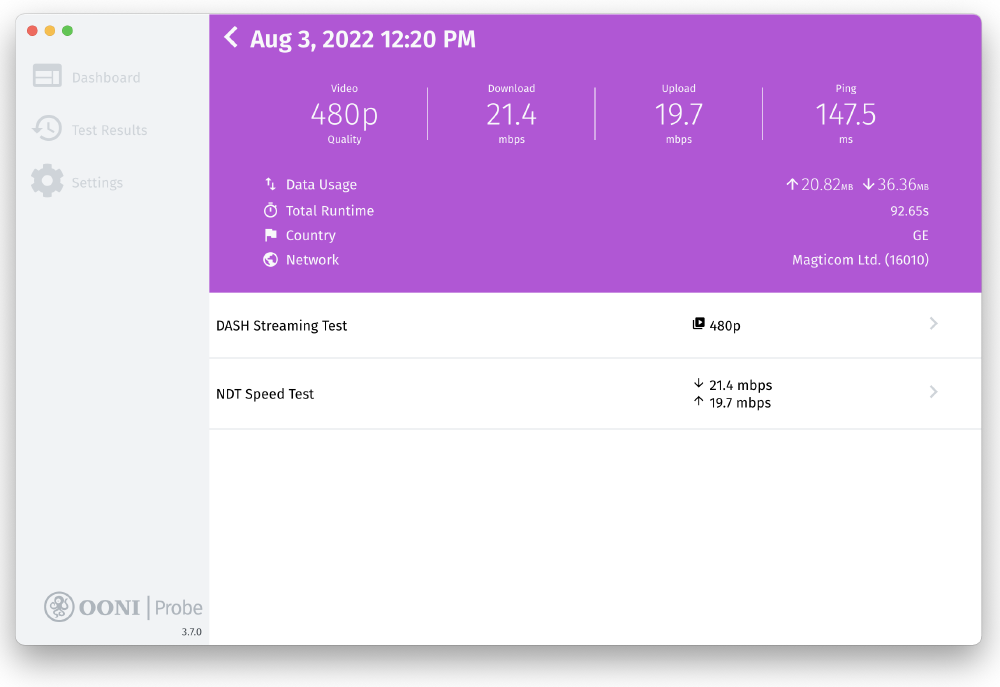Click the download arrow next to 21.4 mbps

point(698,384)
